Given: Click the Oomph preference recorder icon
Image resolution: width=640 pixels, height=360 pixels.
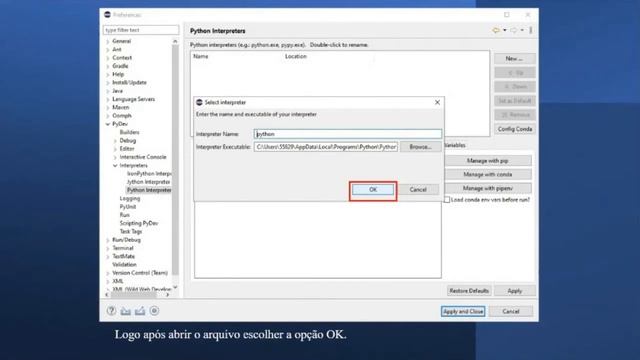Looking at the screenshot, I should (154, 311).
